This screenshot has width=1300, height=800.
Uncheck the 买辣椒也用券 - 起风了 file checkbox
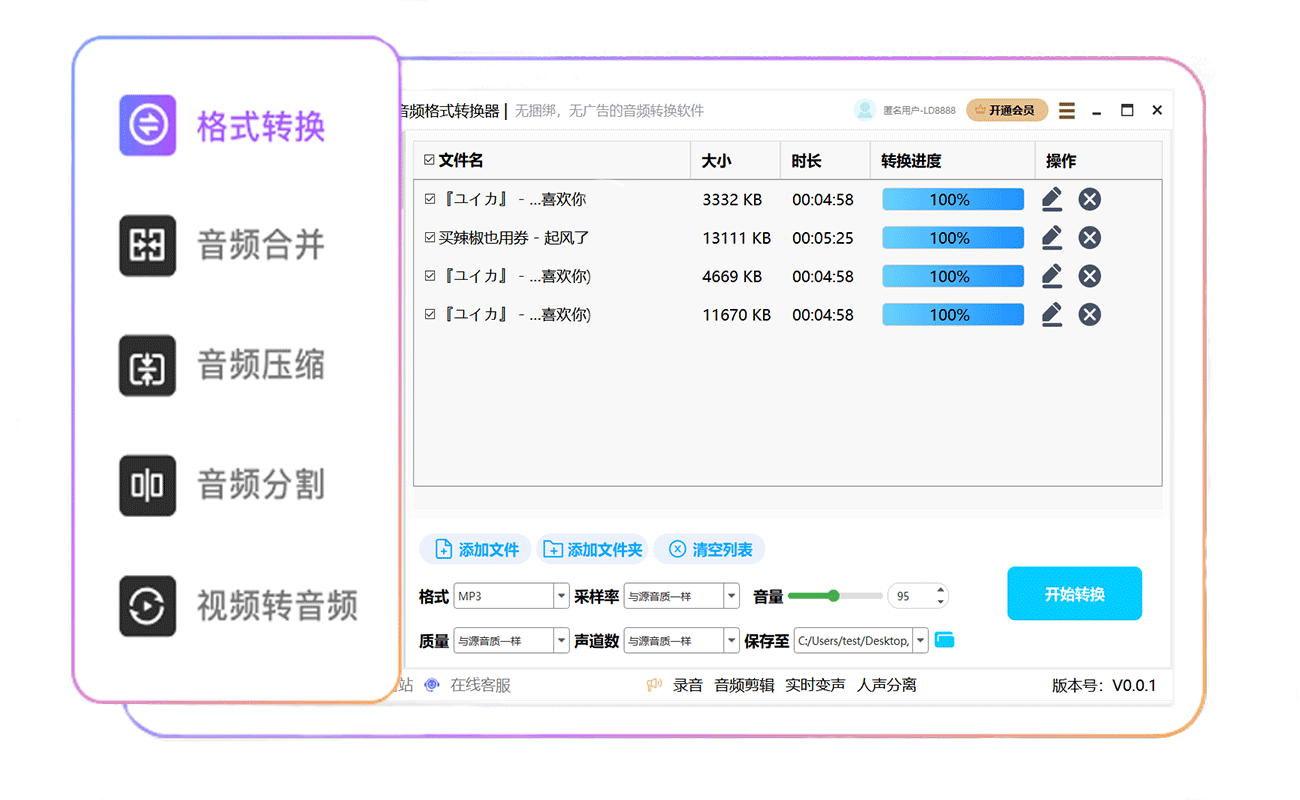(430, 238)
